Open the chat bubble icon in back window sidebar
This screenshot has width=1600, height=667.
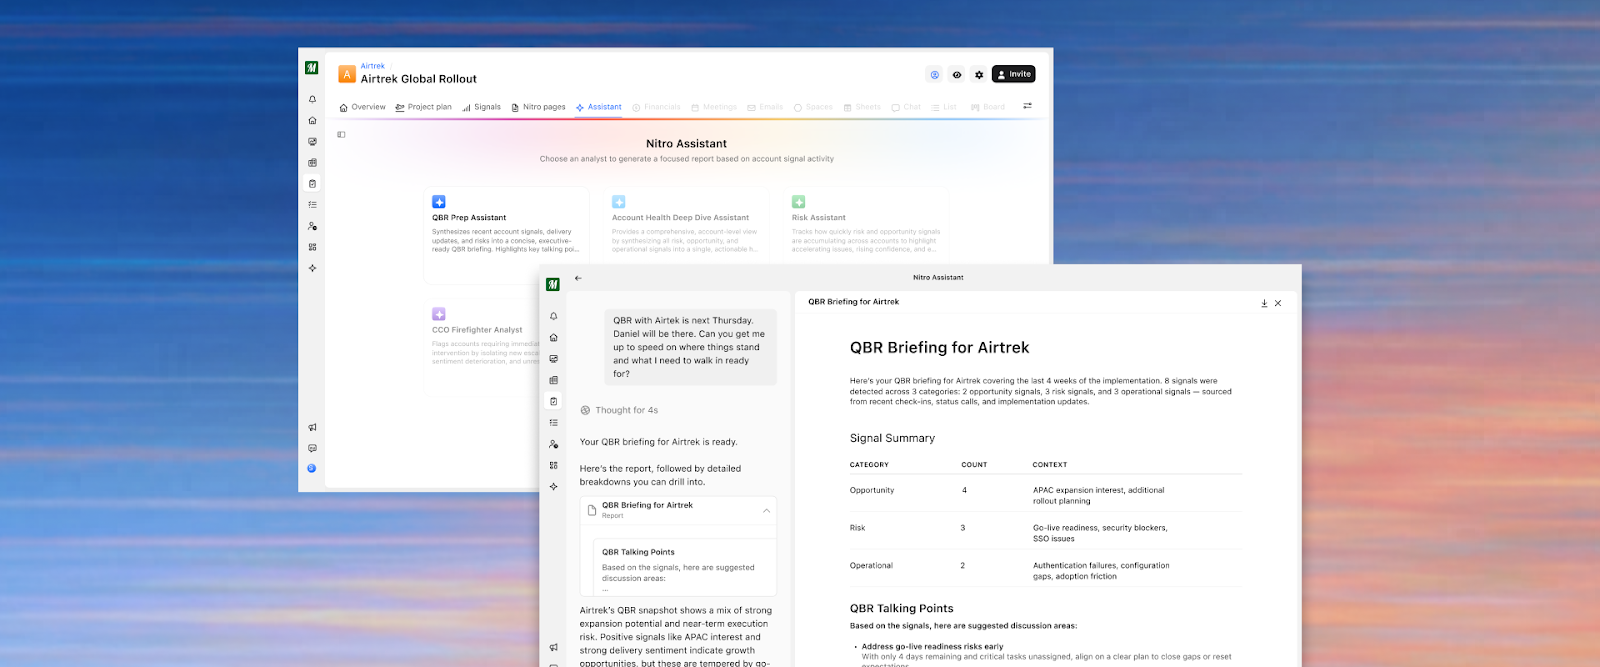[312, 448]
